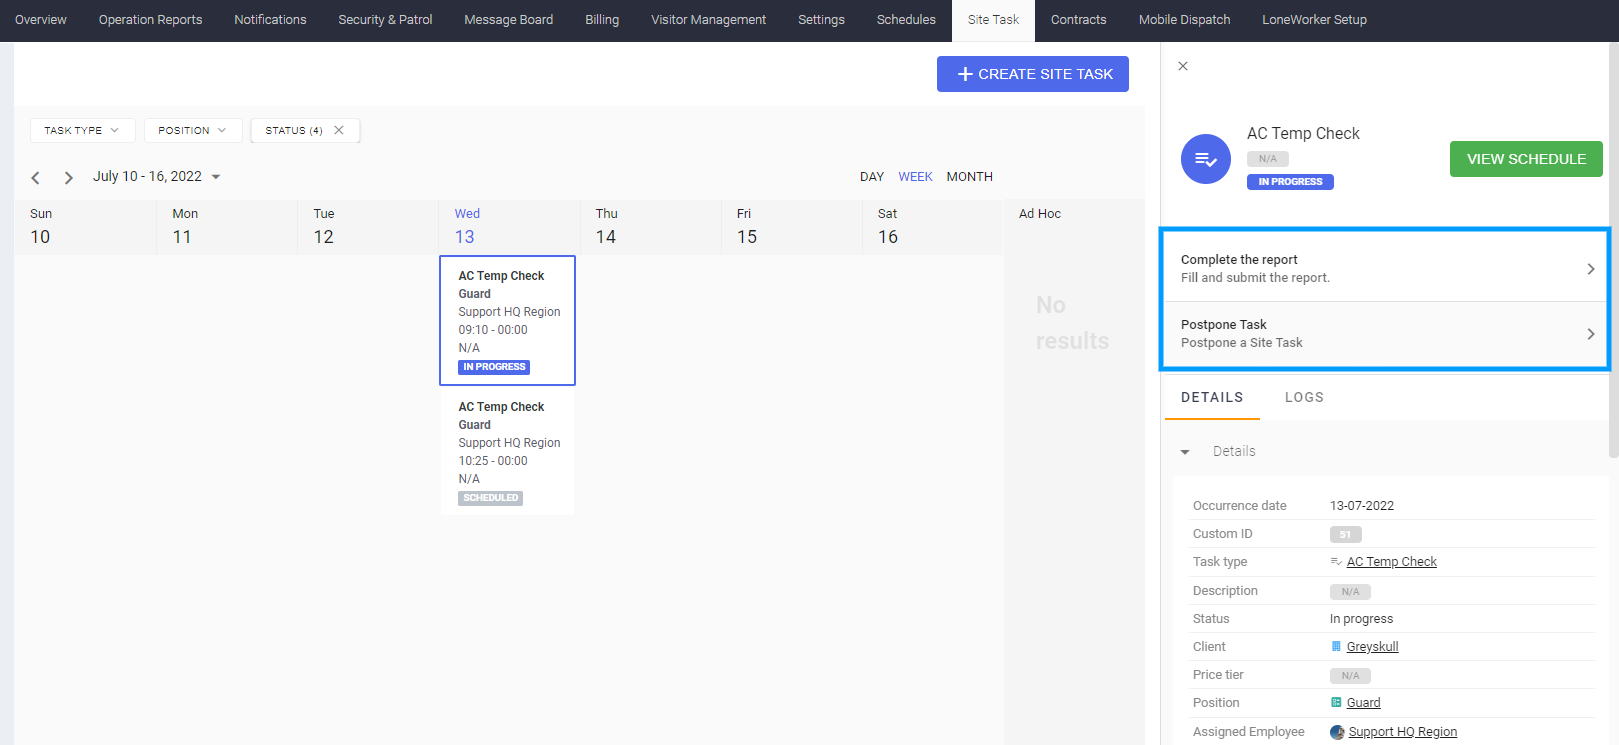Click the Tue 12 day header
The image size is (1619, 745).
point(368,227)
